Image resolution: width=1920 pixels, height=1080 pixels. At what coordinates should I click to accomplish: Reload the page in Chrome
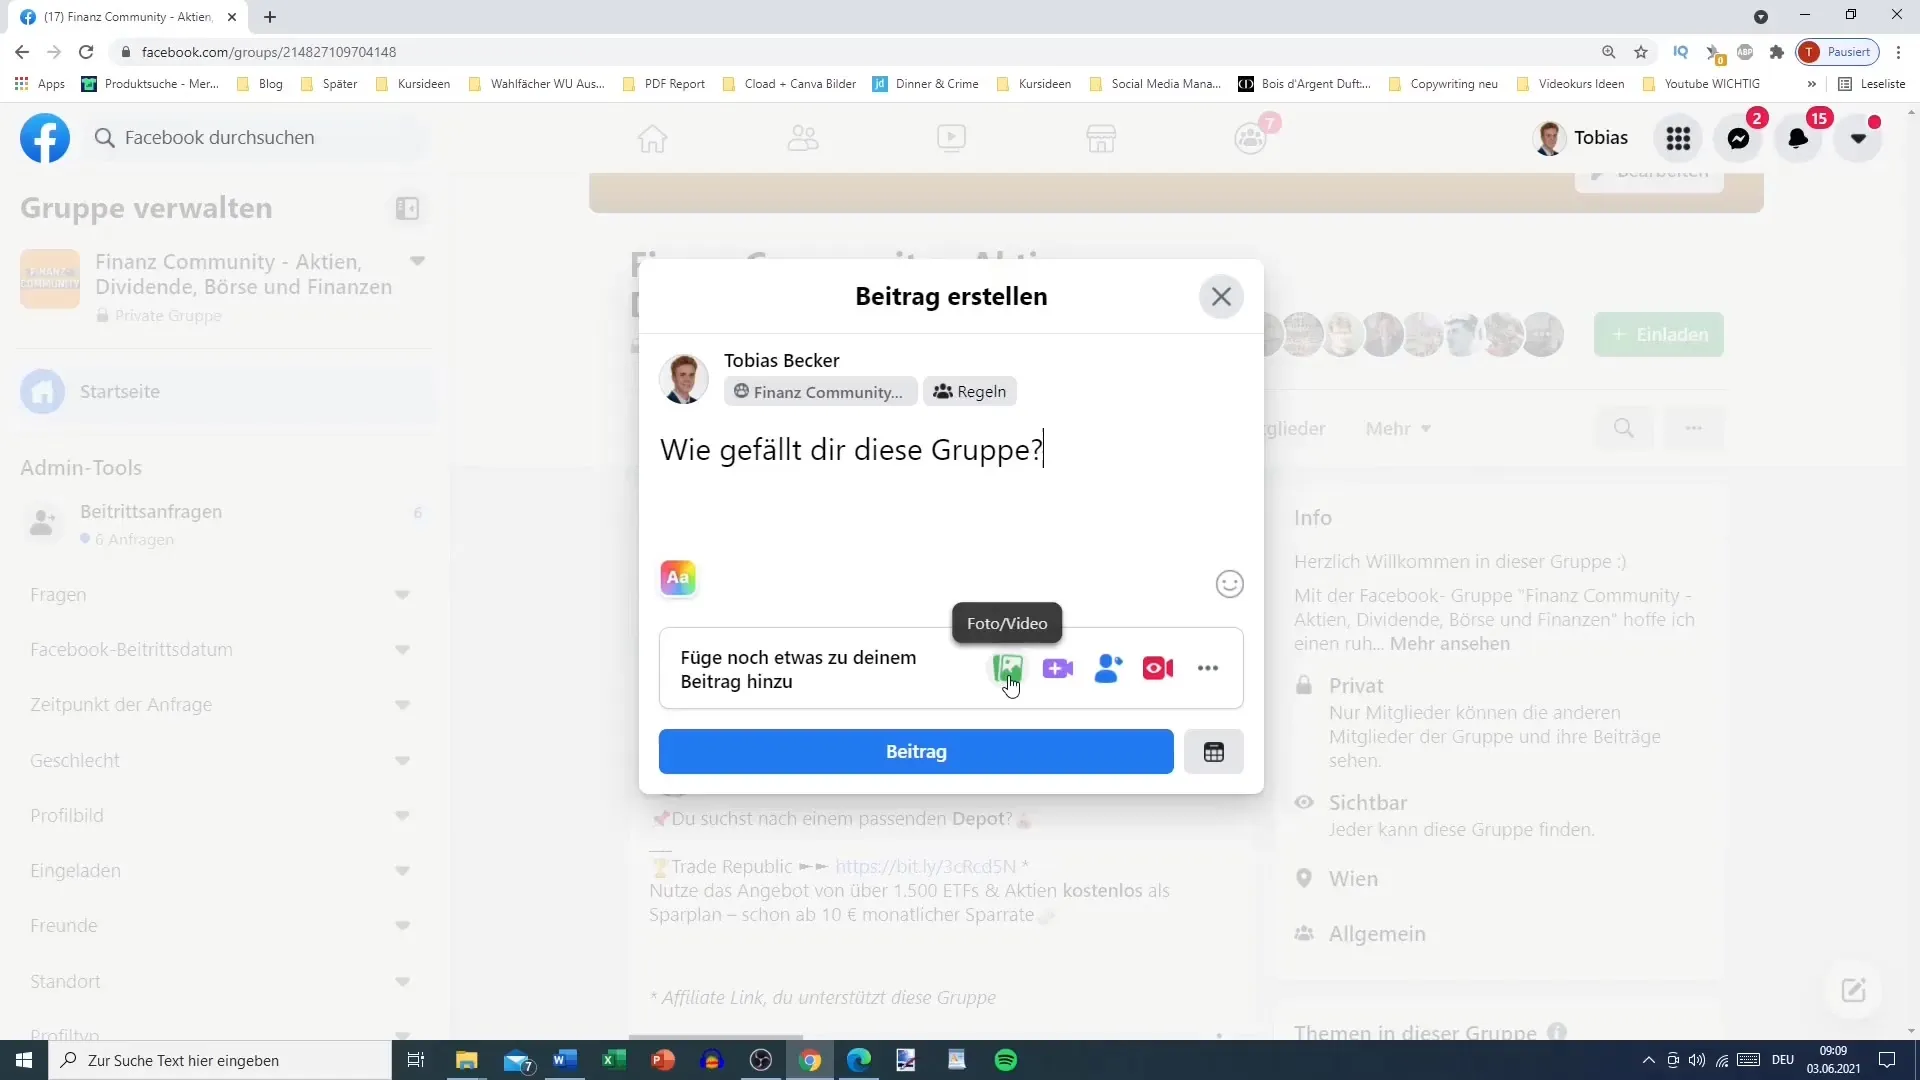[87, 52]
